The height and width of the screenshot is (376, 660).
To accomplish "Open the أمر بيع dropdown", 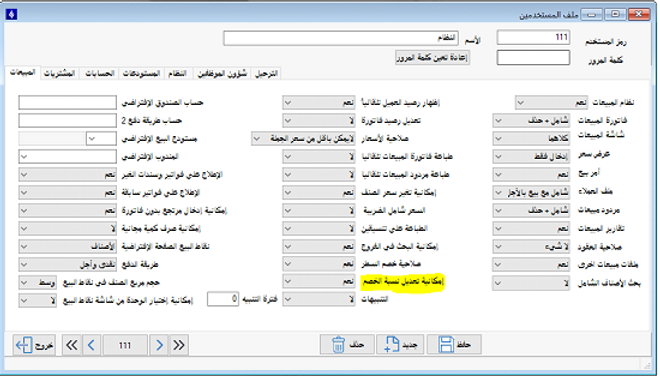I will 531,174.
